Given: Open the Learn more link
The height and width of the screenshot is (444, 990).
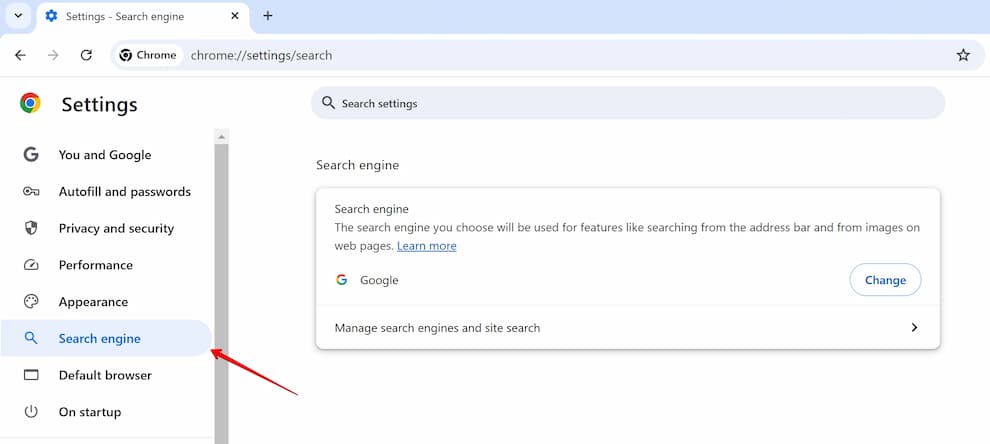Looking at the screenshot, I should [426, 246].
